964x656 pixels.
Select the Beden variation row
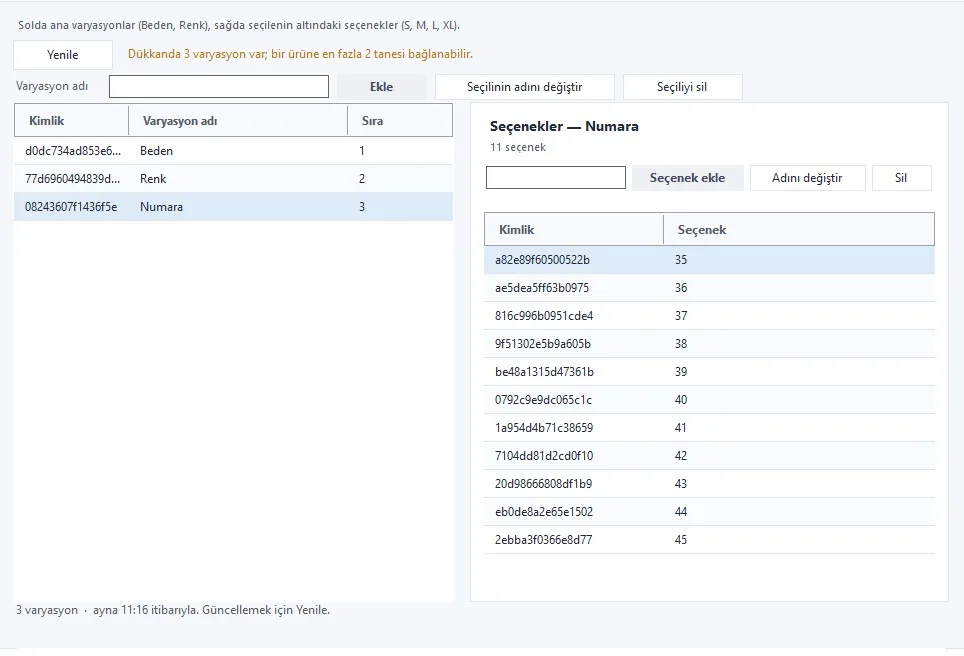coord(234,151)
